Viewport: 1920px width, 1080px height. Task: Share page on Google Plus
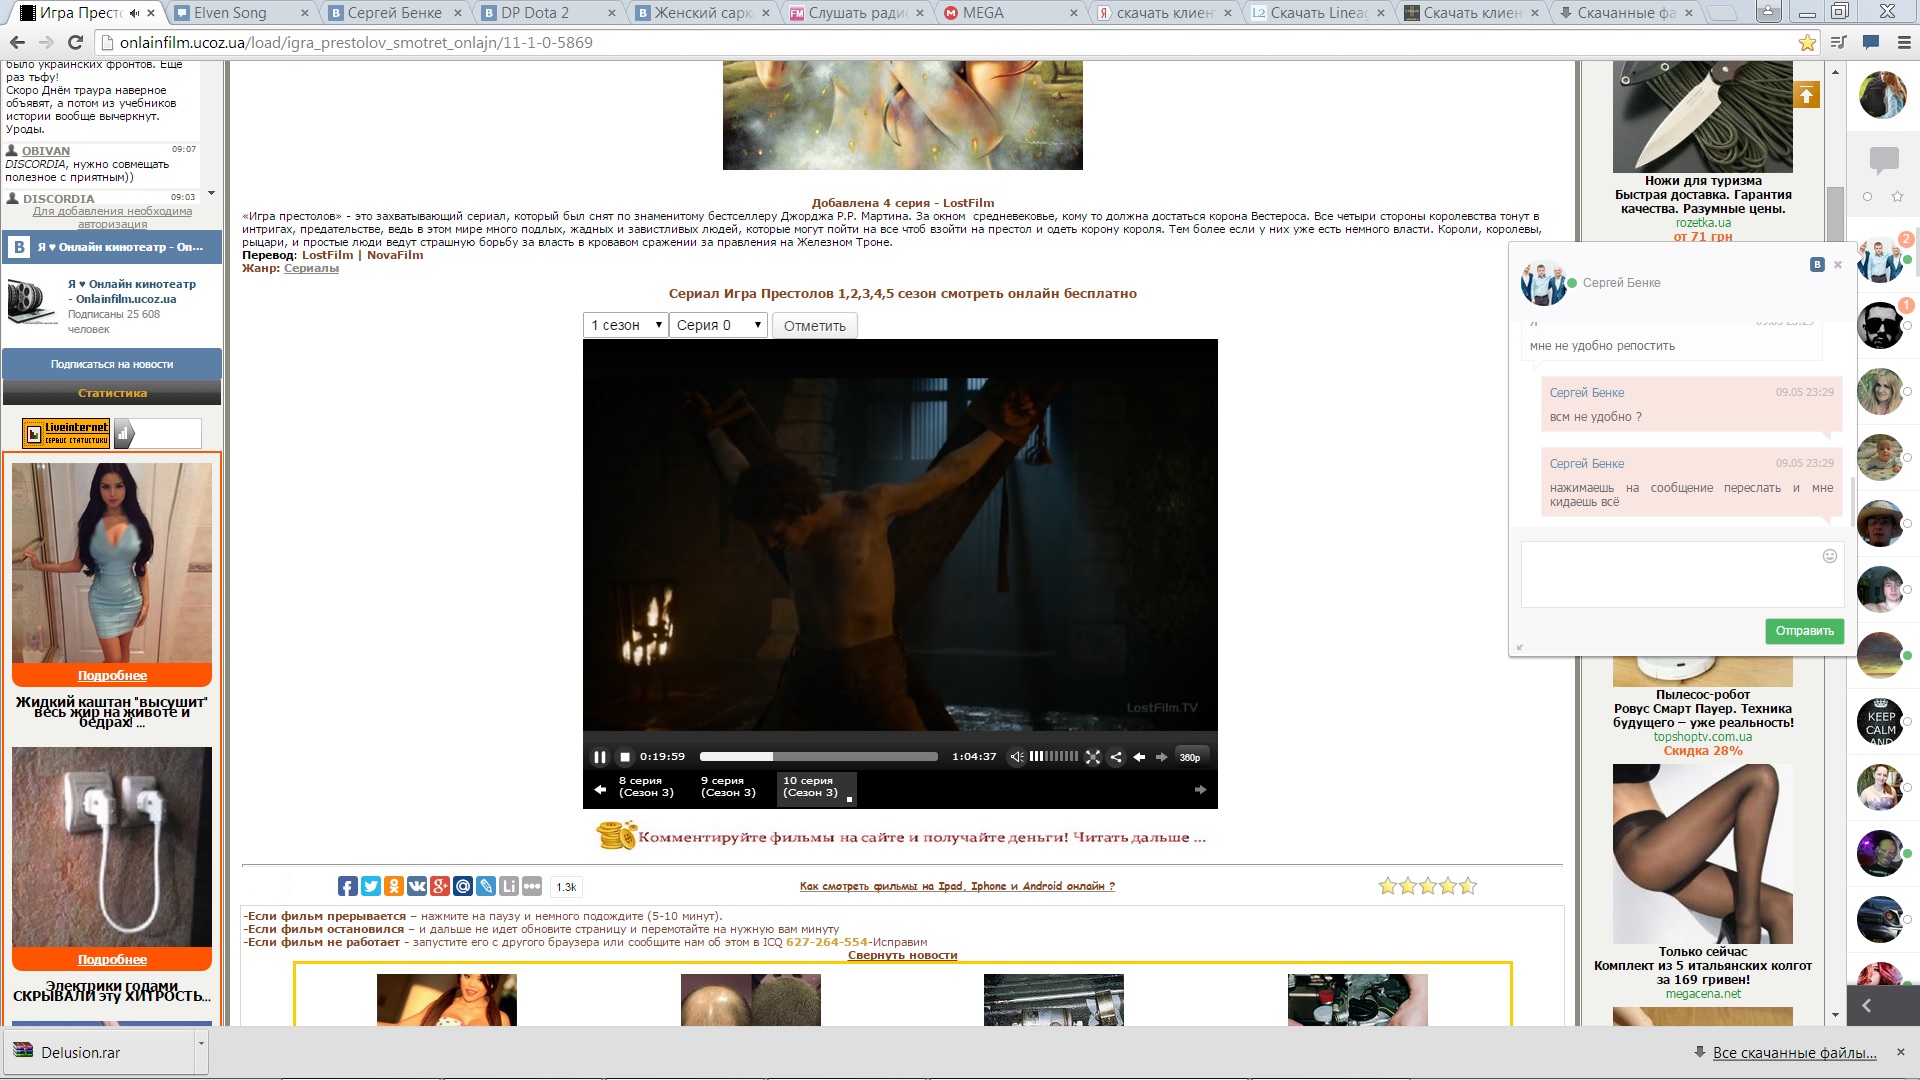point(440,886)
